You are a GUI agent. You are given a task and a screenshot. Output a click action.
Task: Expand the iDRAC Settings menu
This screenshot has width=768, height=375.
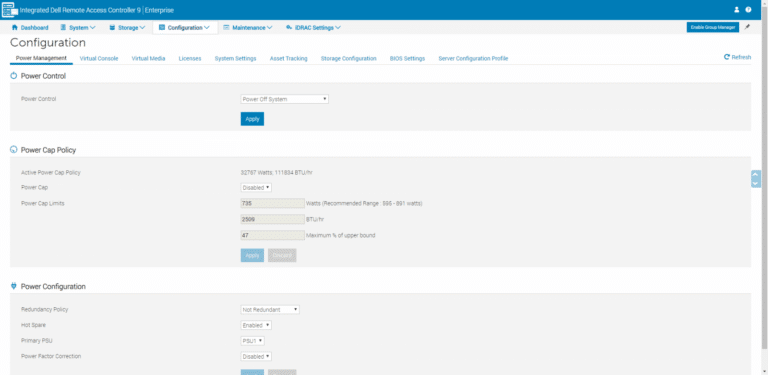(x=313, y=28)
